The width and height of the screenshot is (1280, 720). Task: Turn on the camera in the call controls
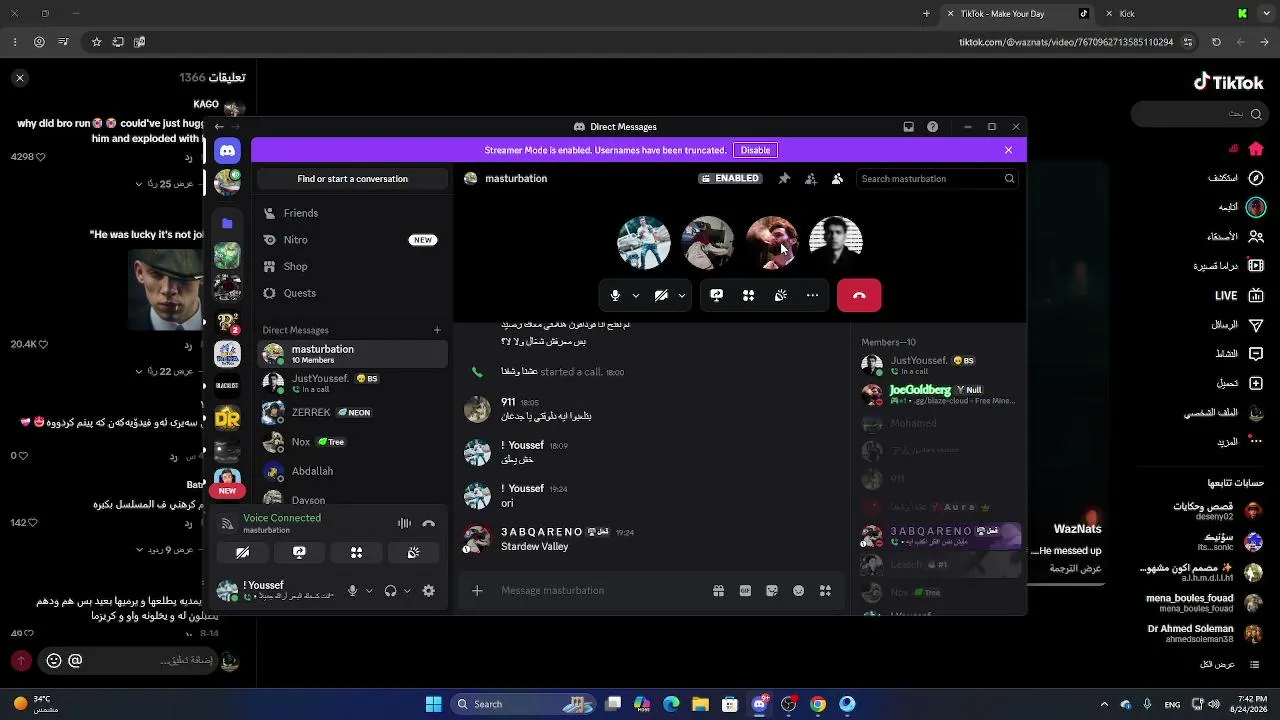pos(661,295)
